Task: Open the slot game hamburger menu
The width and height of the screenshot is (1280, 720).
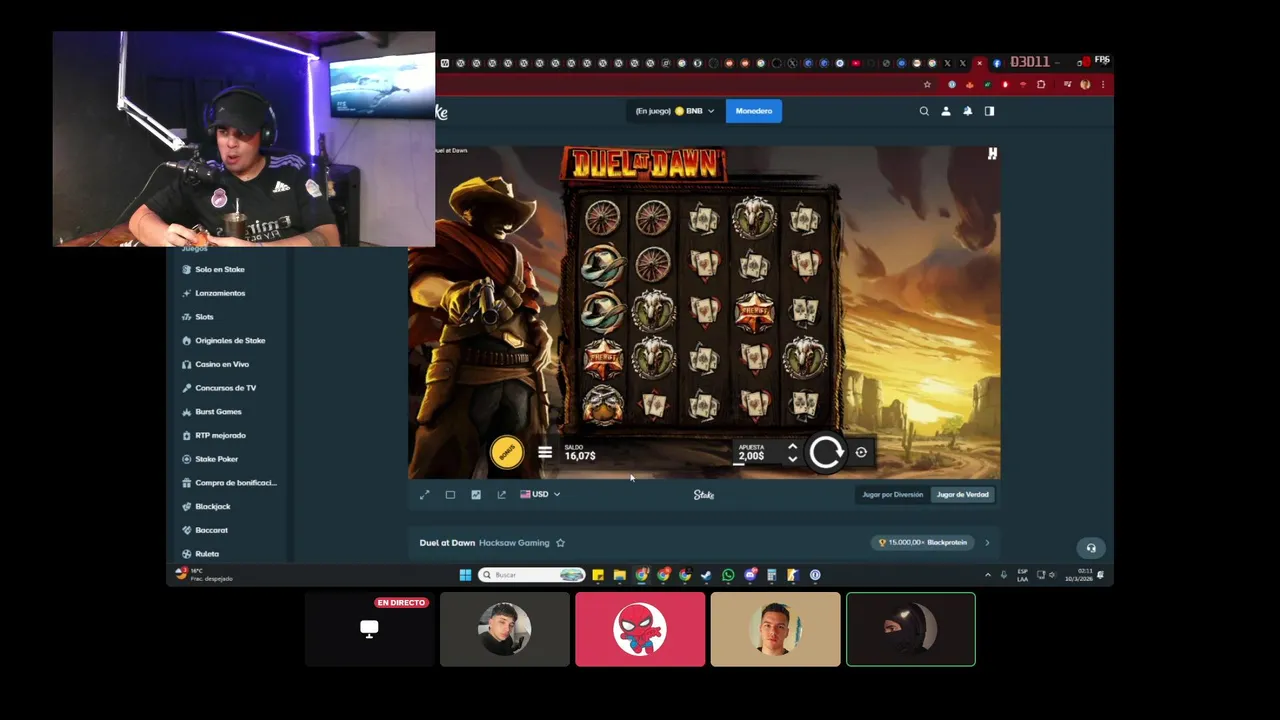Action: (x=545, y=452)
